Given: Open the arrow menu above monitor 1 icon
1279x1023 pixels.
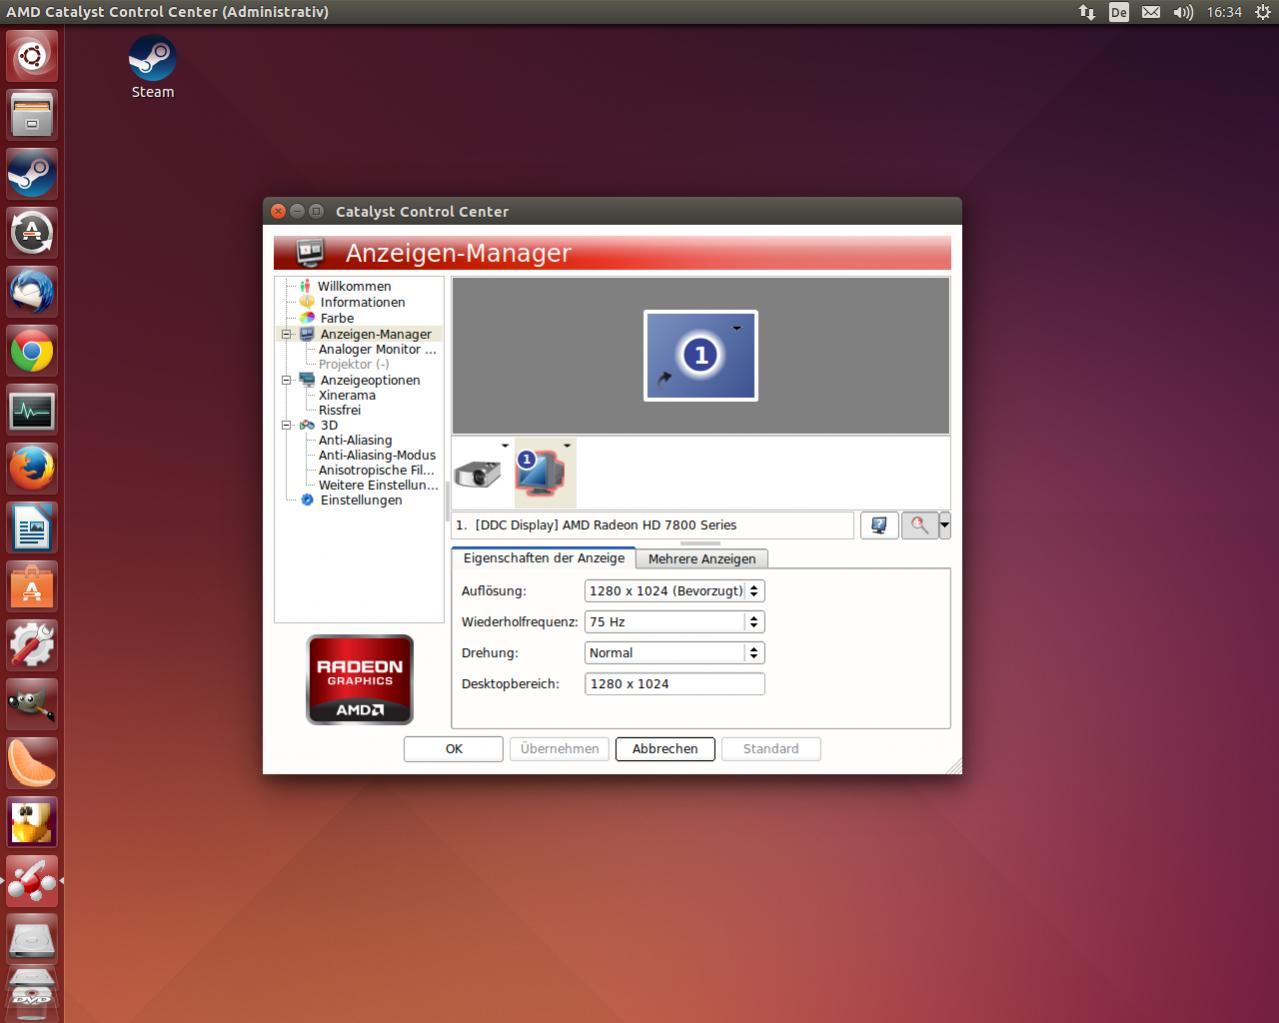Looking at the screenshot, I should pyautogui.click(x=567, y=446).
